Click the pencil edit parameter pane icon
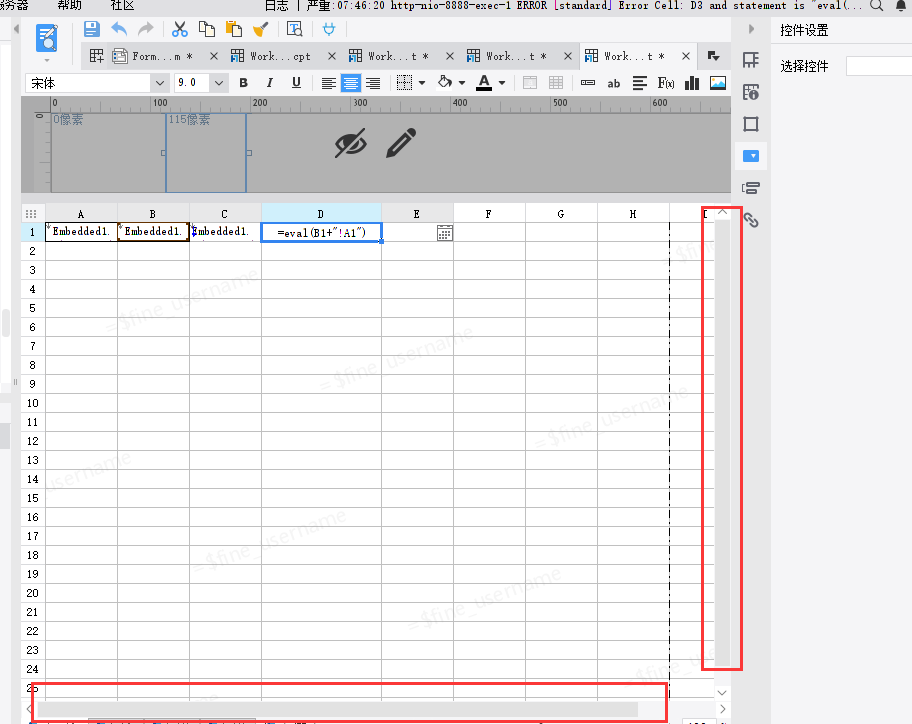Screen dimensions: 912x724 401,143
